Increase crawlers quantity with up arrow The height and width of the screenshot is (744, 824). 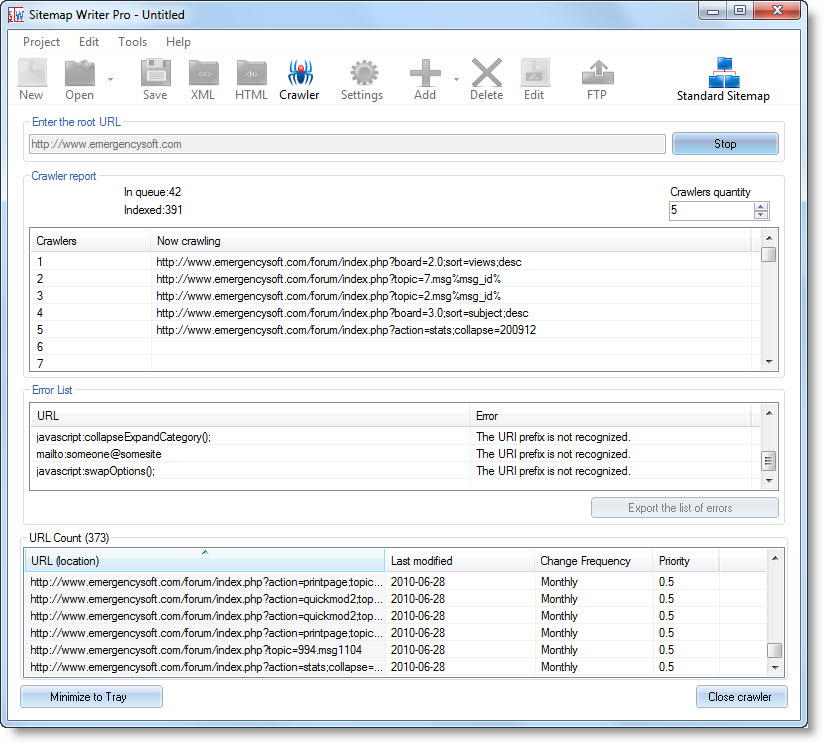pos(761,206)
